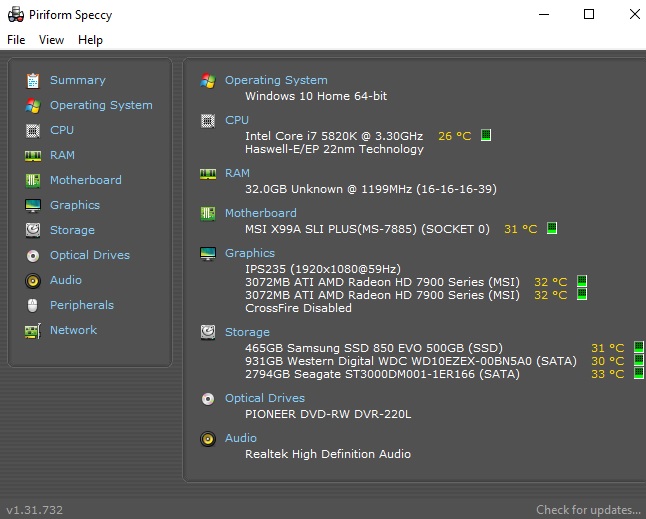Open the File menu
646x519 pixels.
click(16, 40)
